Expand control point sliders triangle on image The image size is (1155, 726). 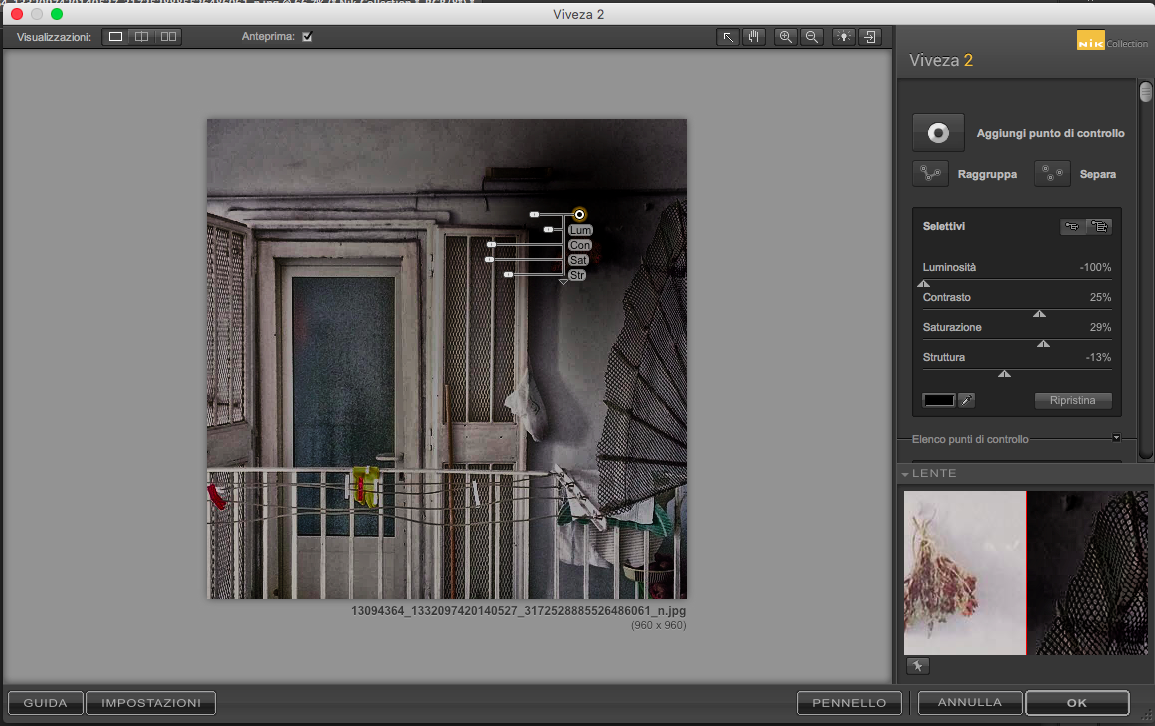click(x=563, y=284)
